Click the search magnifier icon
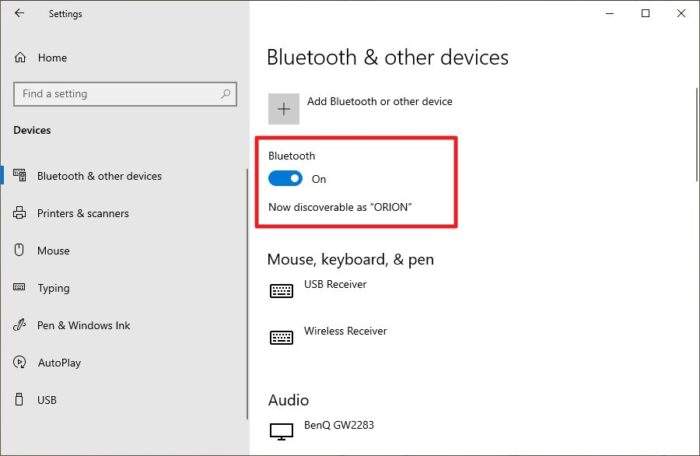 point(225,94)
